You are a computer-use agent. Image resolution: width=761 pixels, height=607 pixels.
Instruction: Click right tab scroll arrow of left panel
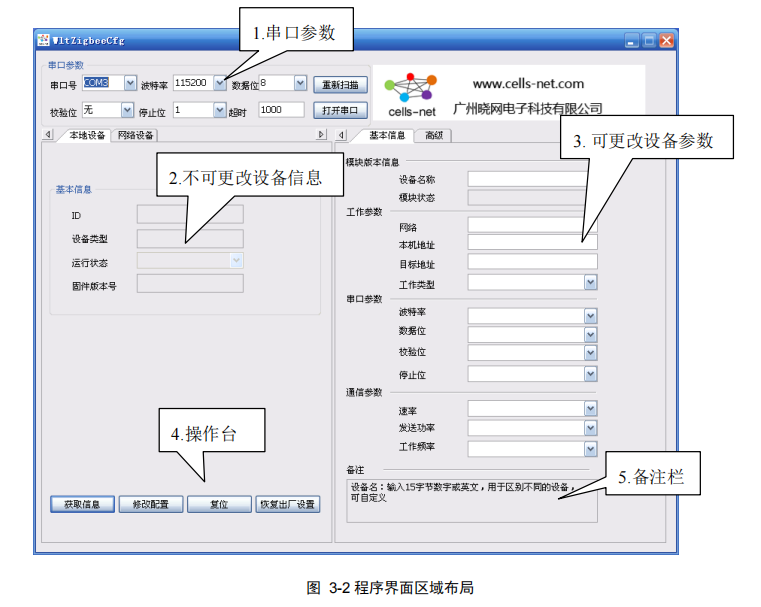(321, 134)
